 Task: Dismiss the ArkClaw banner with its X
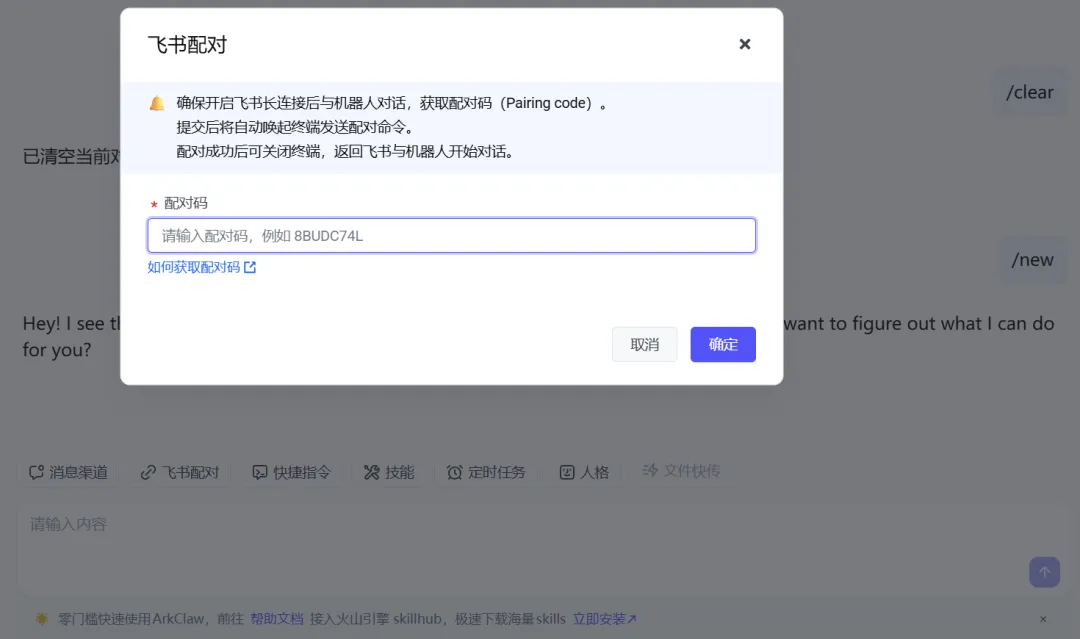tap(1043, 619)
